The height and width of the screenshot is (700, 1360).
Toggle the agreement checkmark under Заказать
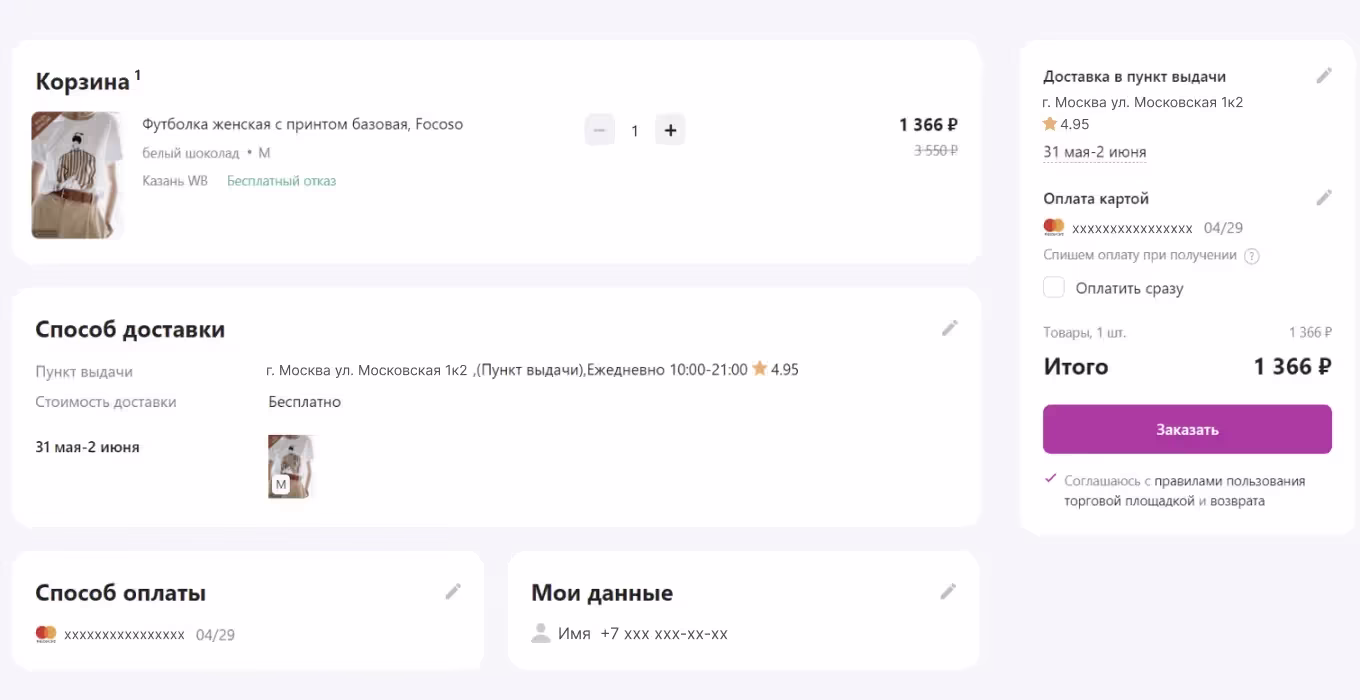[x=1050, y=479]
